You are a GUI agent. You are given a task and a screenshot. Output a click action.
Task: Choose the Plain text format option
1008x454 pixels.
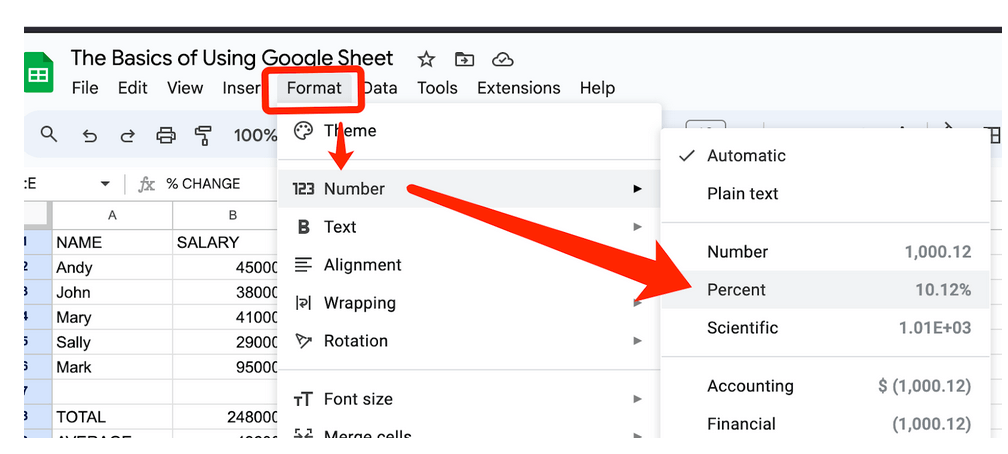742,194
